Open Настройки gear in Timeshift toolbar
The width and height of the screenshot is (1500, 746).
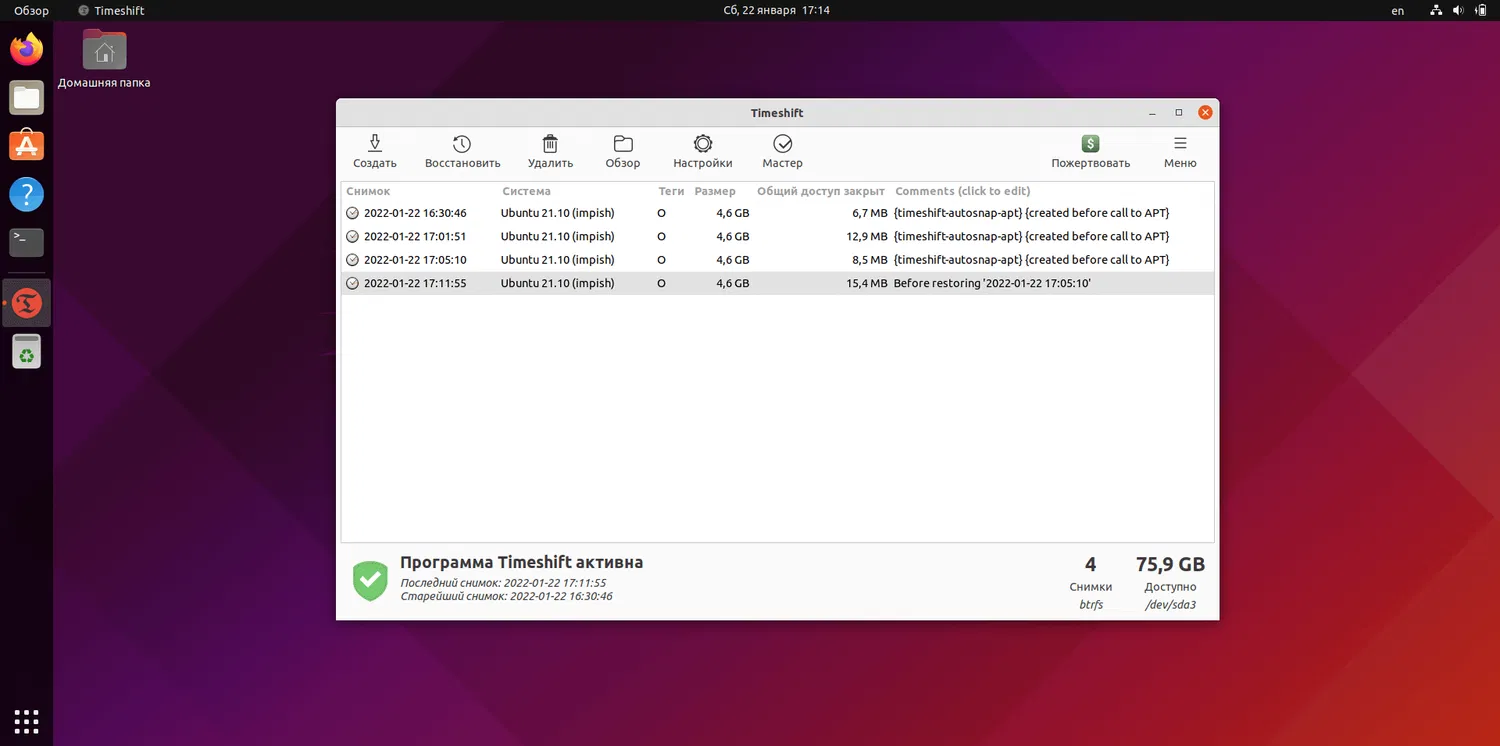(703, 152)
